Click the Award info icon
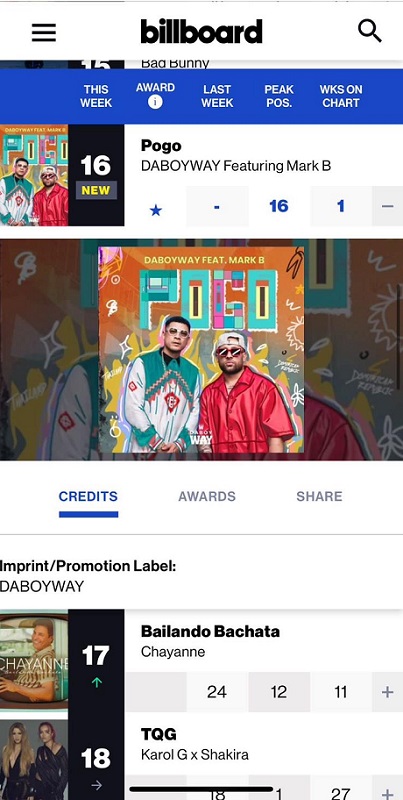Screen dimensions: 403x800 pos(155,102)
